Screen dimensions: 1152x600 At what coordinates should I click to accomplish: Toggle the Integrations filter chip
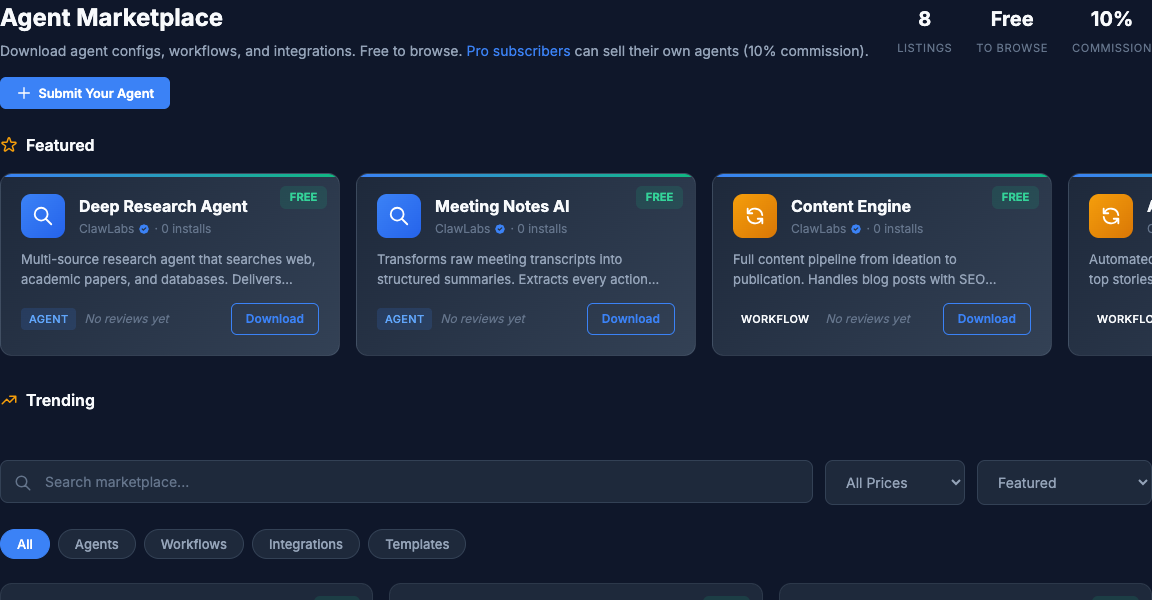coord(306,544)
